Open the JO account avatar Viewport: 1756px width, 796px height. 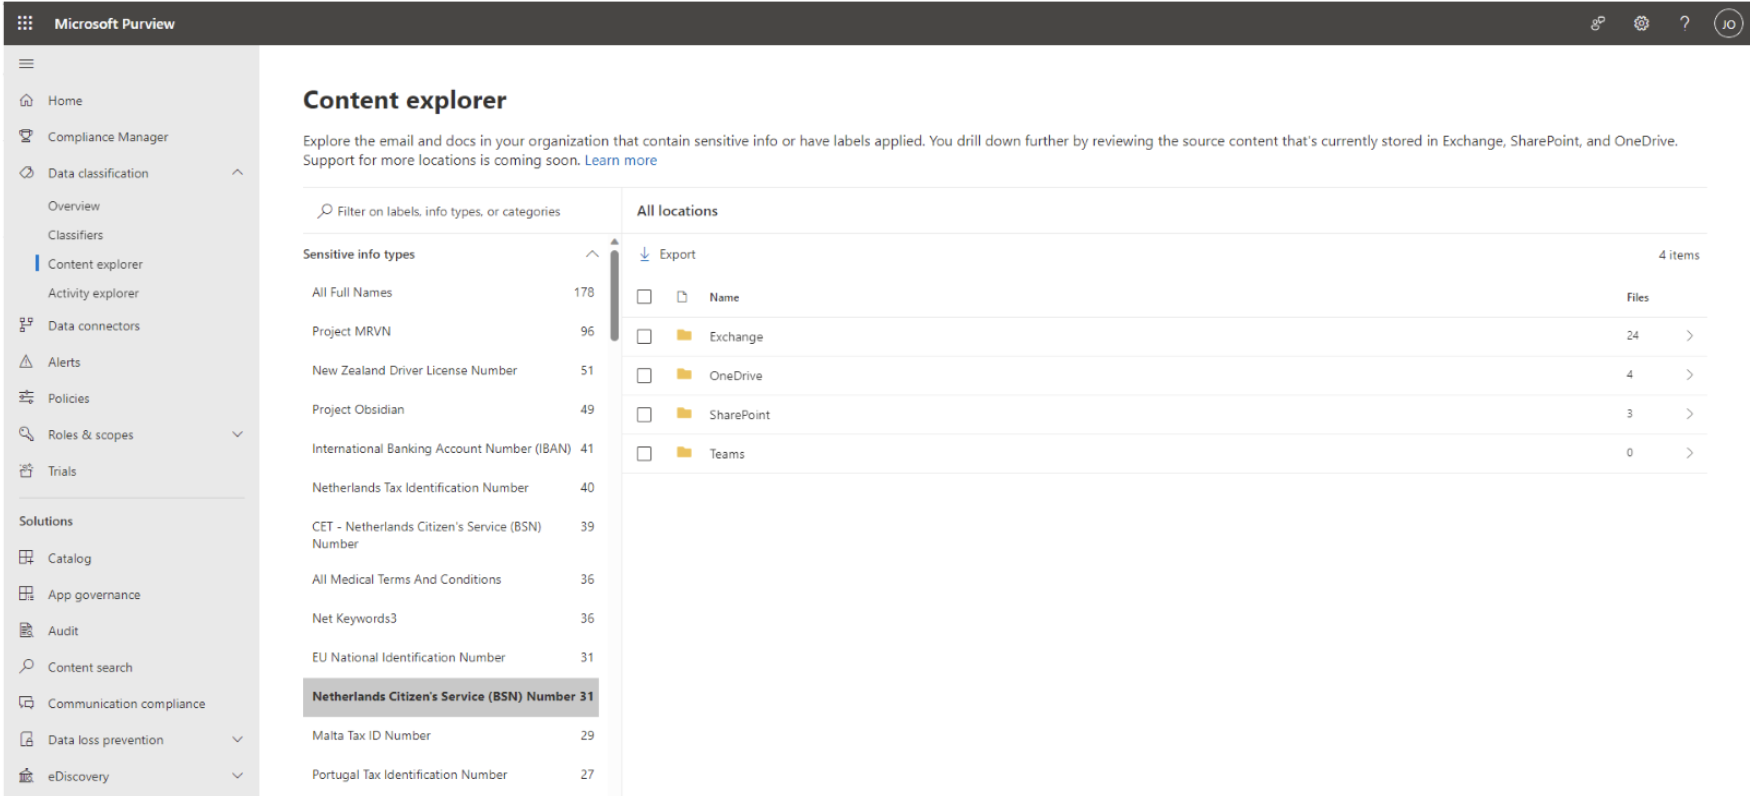coord(1728,24)
